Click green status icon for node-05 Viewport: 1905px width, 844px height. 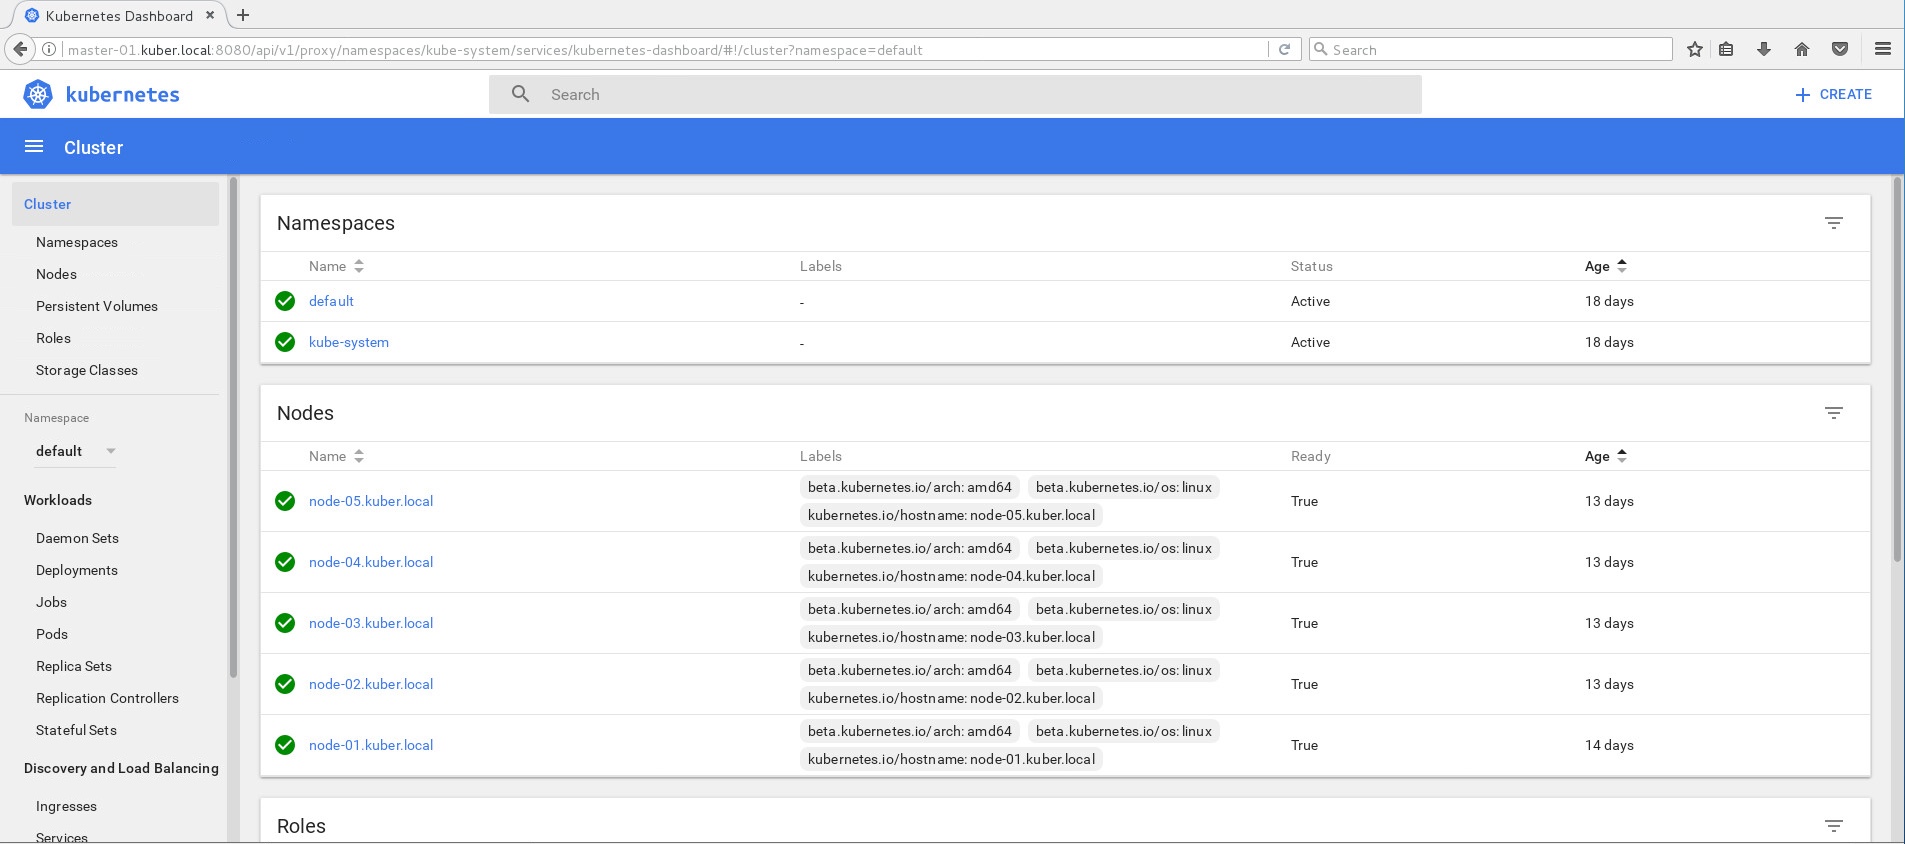click(x=285, y=501)
